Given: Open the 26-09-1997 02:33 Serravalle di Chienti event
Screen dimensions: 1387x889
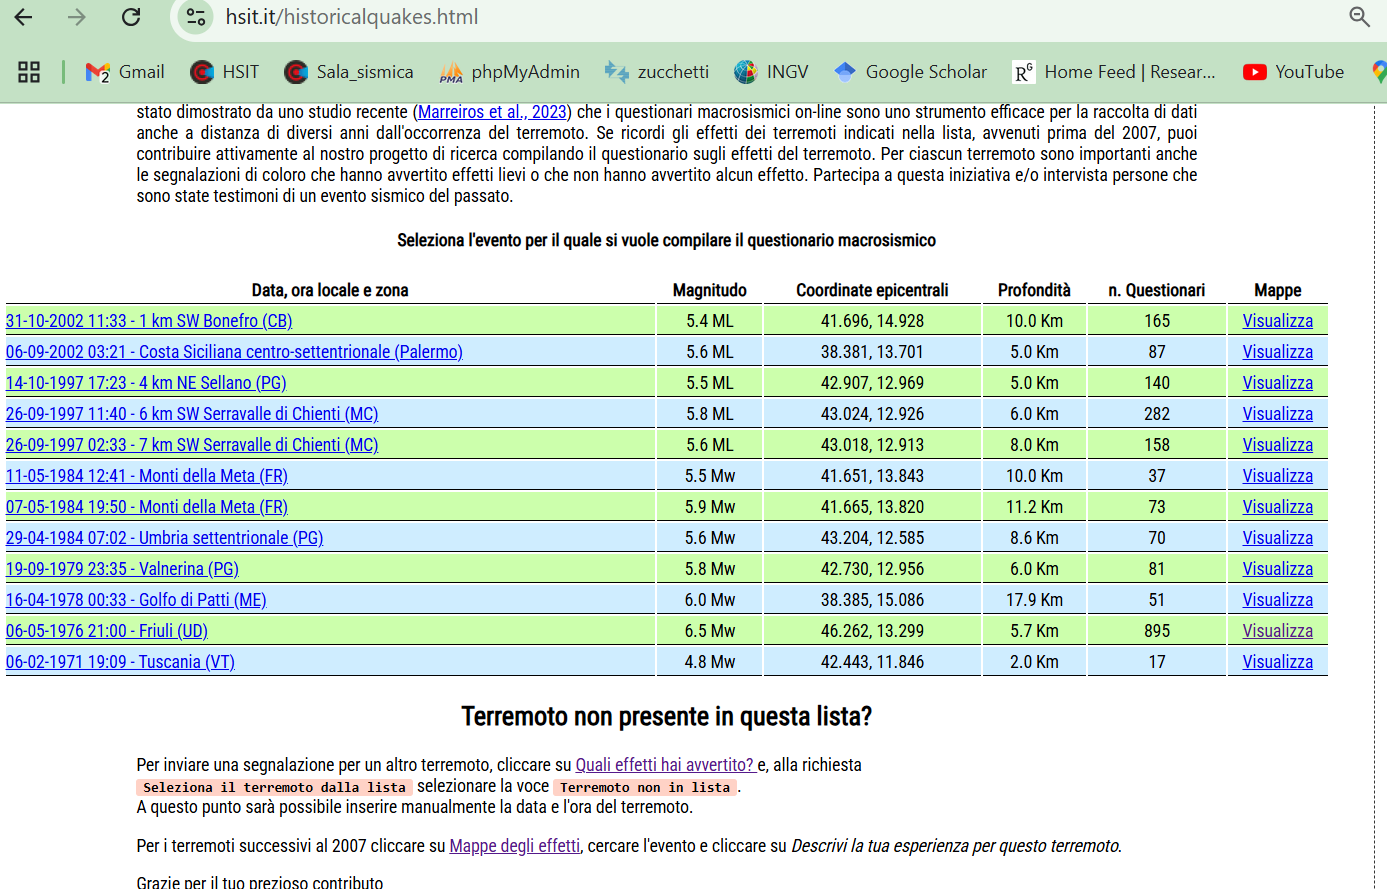Looking at the screenshot, I should coord(192,445).
